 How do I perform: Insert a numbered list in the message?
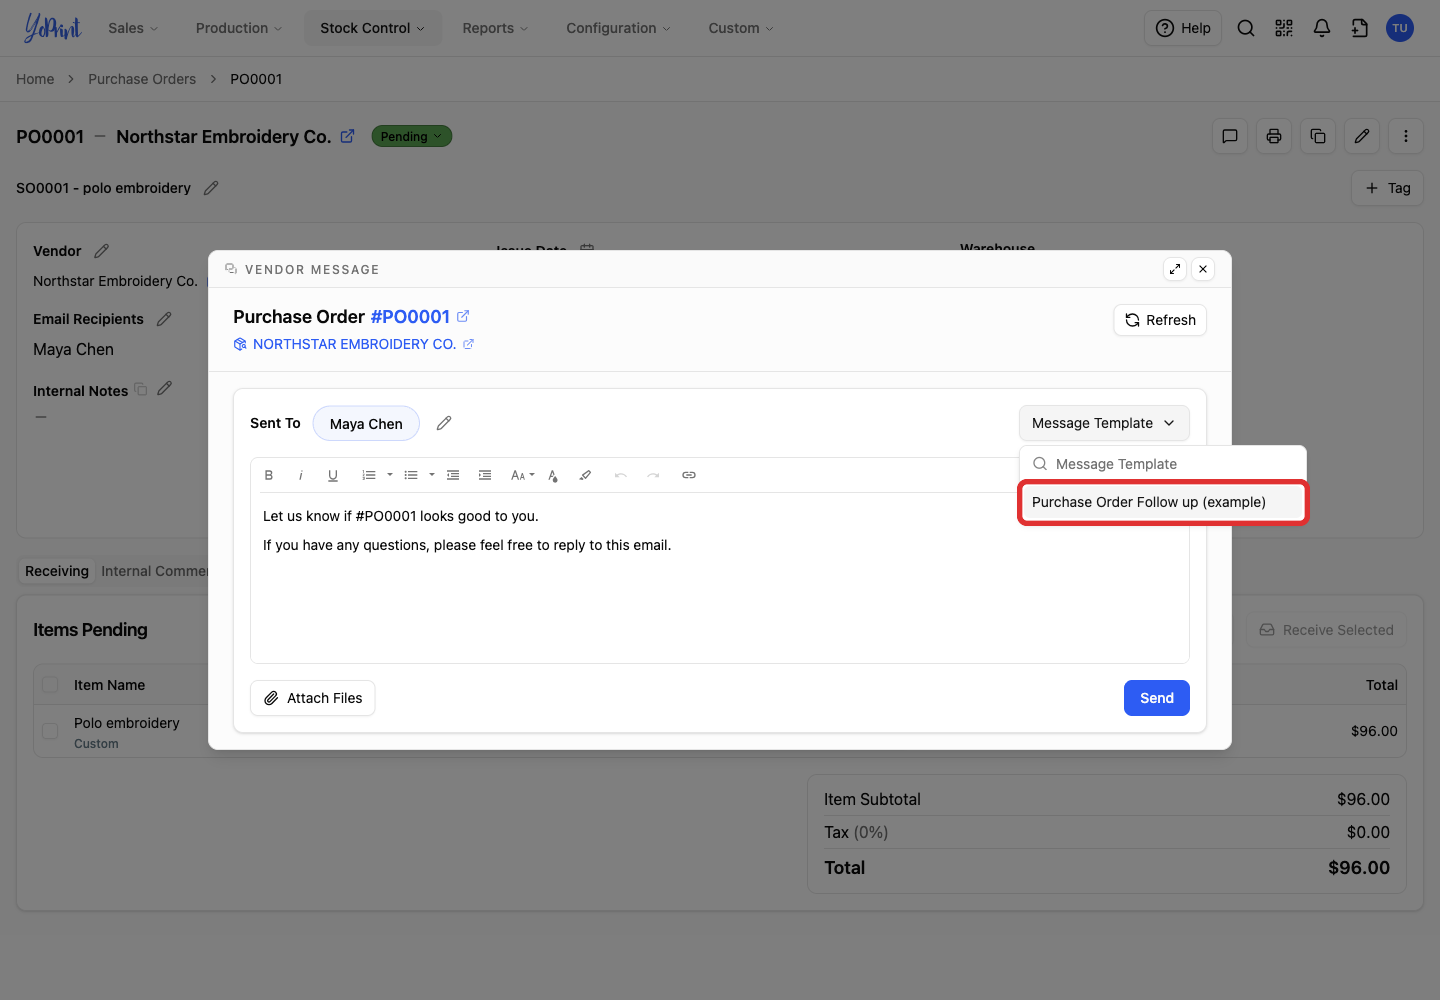click(x=369, y=475)
